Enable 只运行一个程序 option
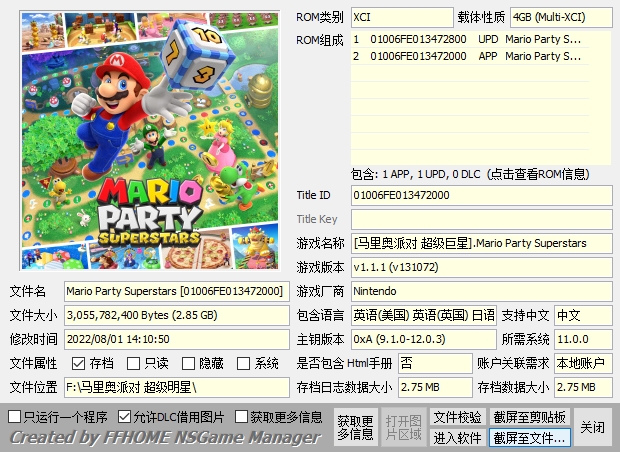620x452 pixels. pos(15,416)
